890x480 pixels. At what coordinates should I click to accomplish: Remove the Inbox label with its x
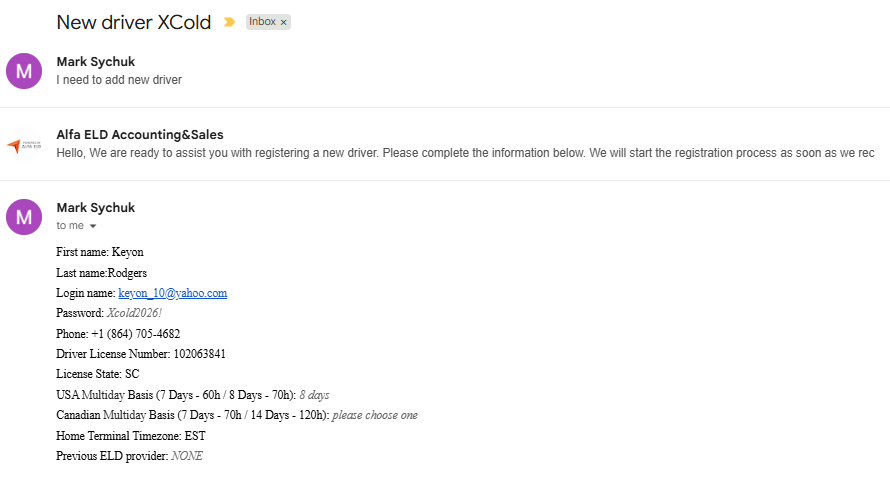tap(283, 22)
